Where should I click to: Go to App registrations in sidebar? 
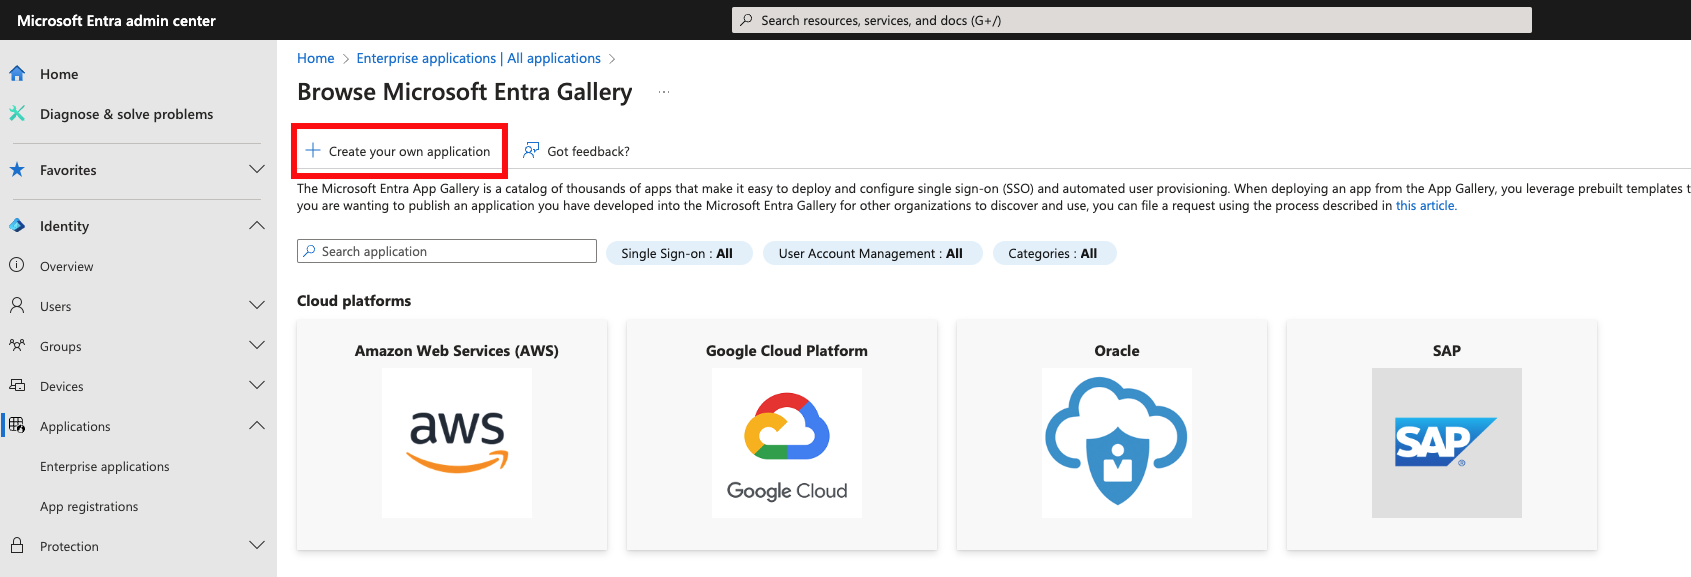tap(89, 507)
